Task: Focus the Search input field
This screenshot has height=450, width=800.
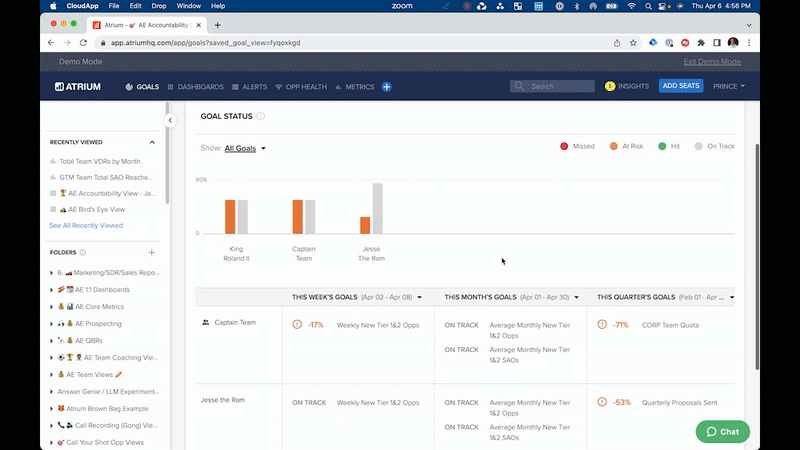Action: 553,86
